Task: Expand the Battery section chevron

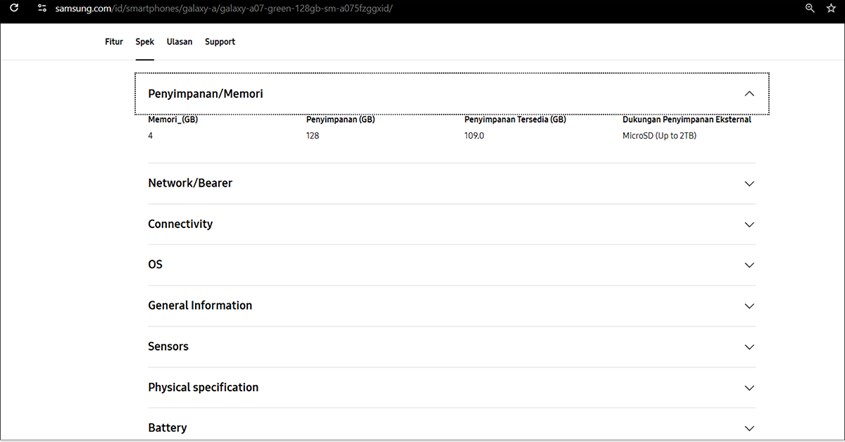Action: coord(749,428)
